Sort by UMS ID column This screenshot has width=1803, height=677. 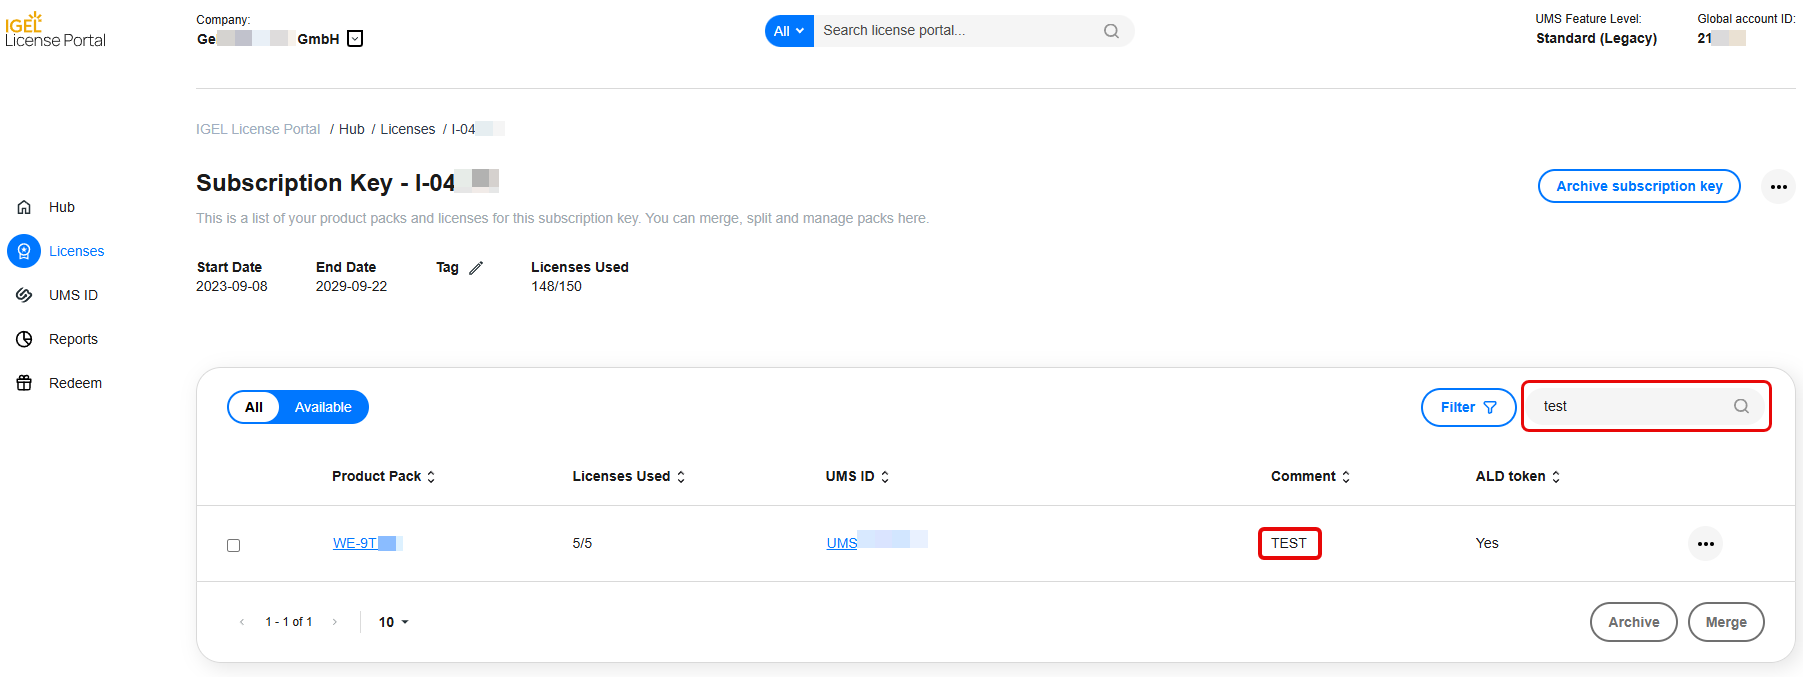[x=857, y=476]
